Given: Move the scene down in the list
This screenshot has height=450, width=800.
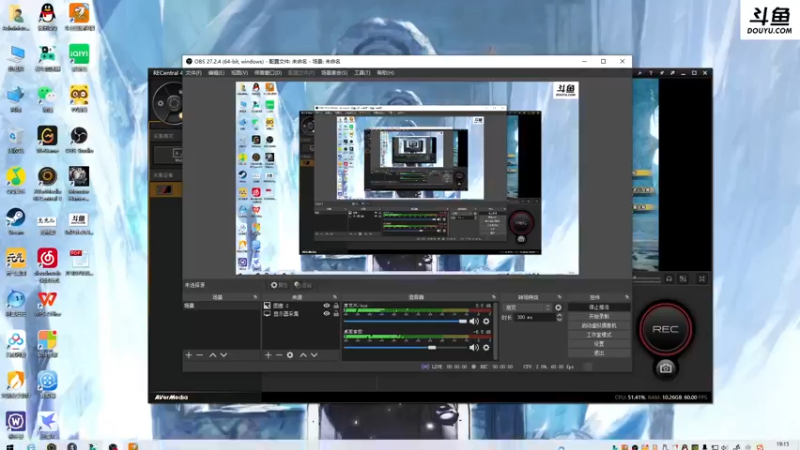Looking at the screenshot, I should [x=223, y=355].
